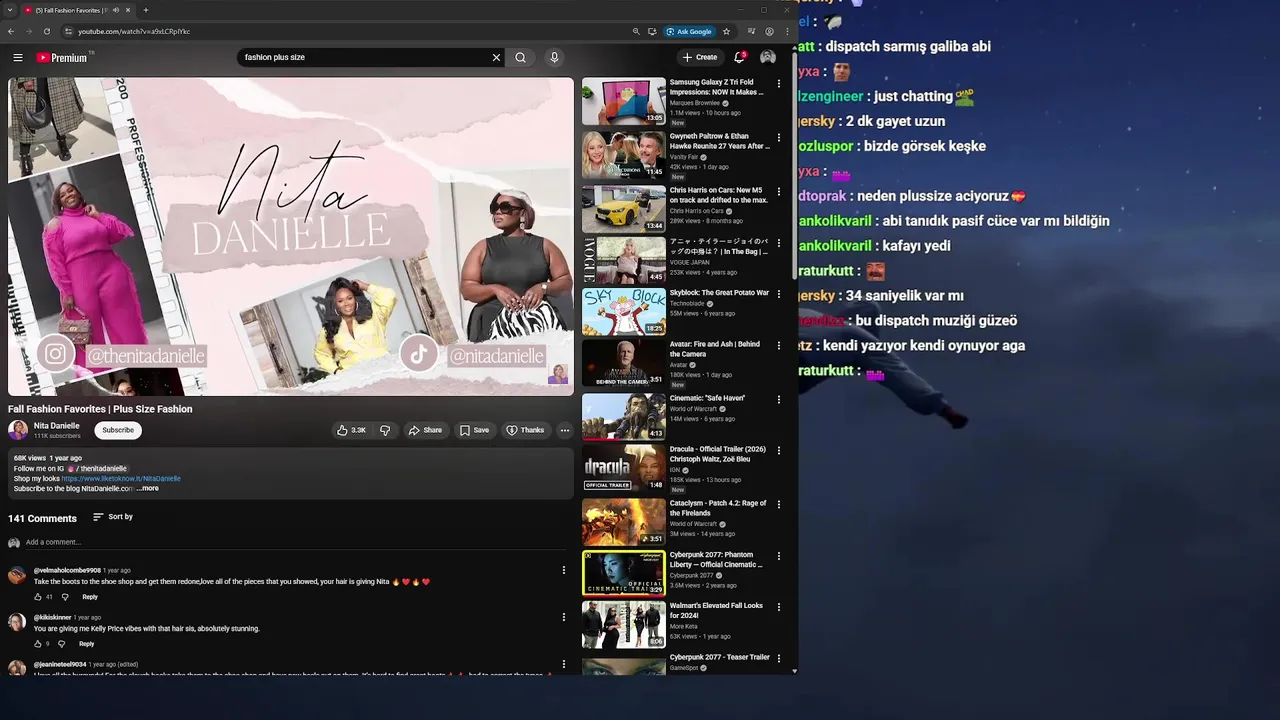Click the Thanks button

(x=525, y=430)
